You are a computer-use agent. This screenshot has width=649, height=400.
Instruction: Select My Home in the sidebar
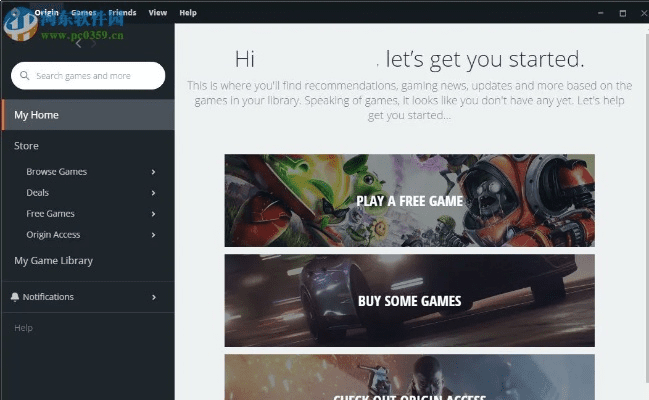pyautogui.click(x=37, y=115)
